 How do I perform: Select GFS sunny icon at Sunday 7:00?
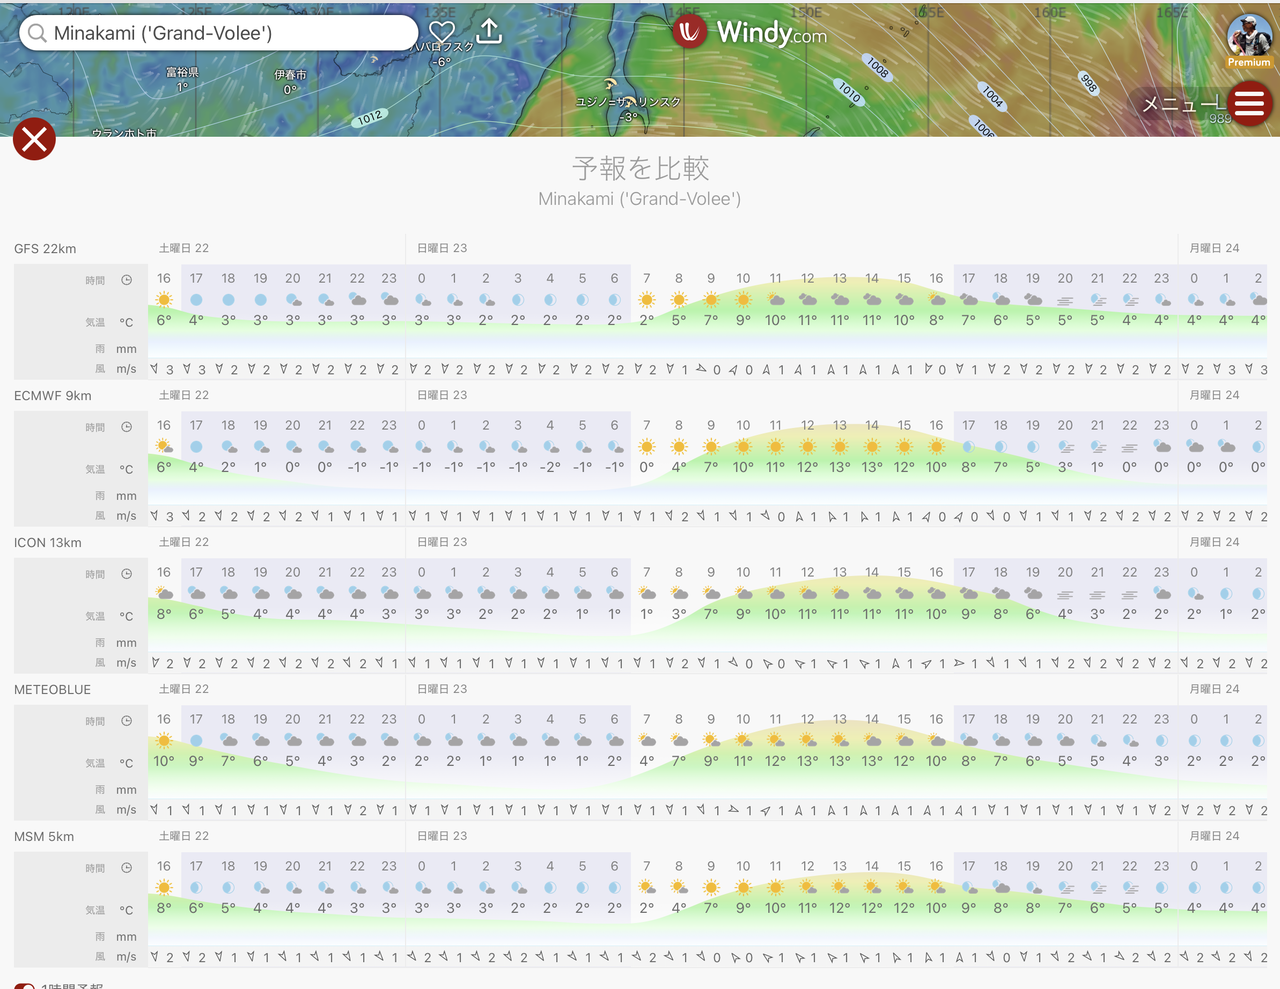tap(647, 299)
